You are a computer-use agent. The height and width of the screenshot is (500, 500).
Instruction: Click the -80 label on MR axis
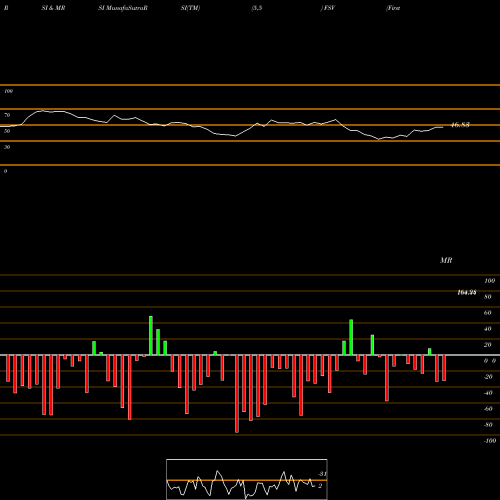pos(488,425)
